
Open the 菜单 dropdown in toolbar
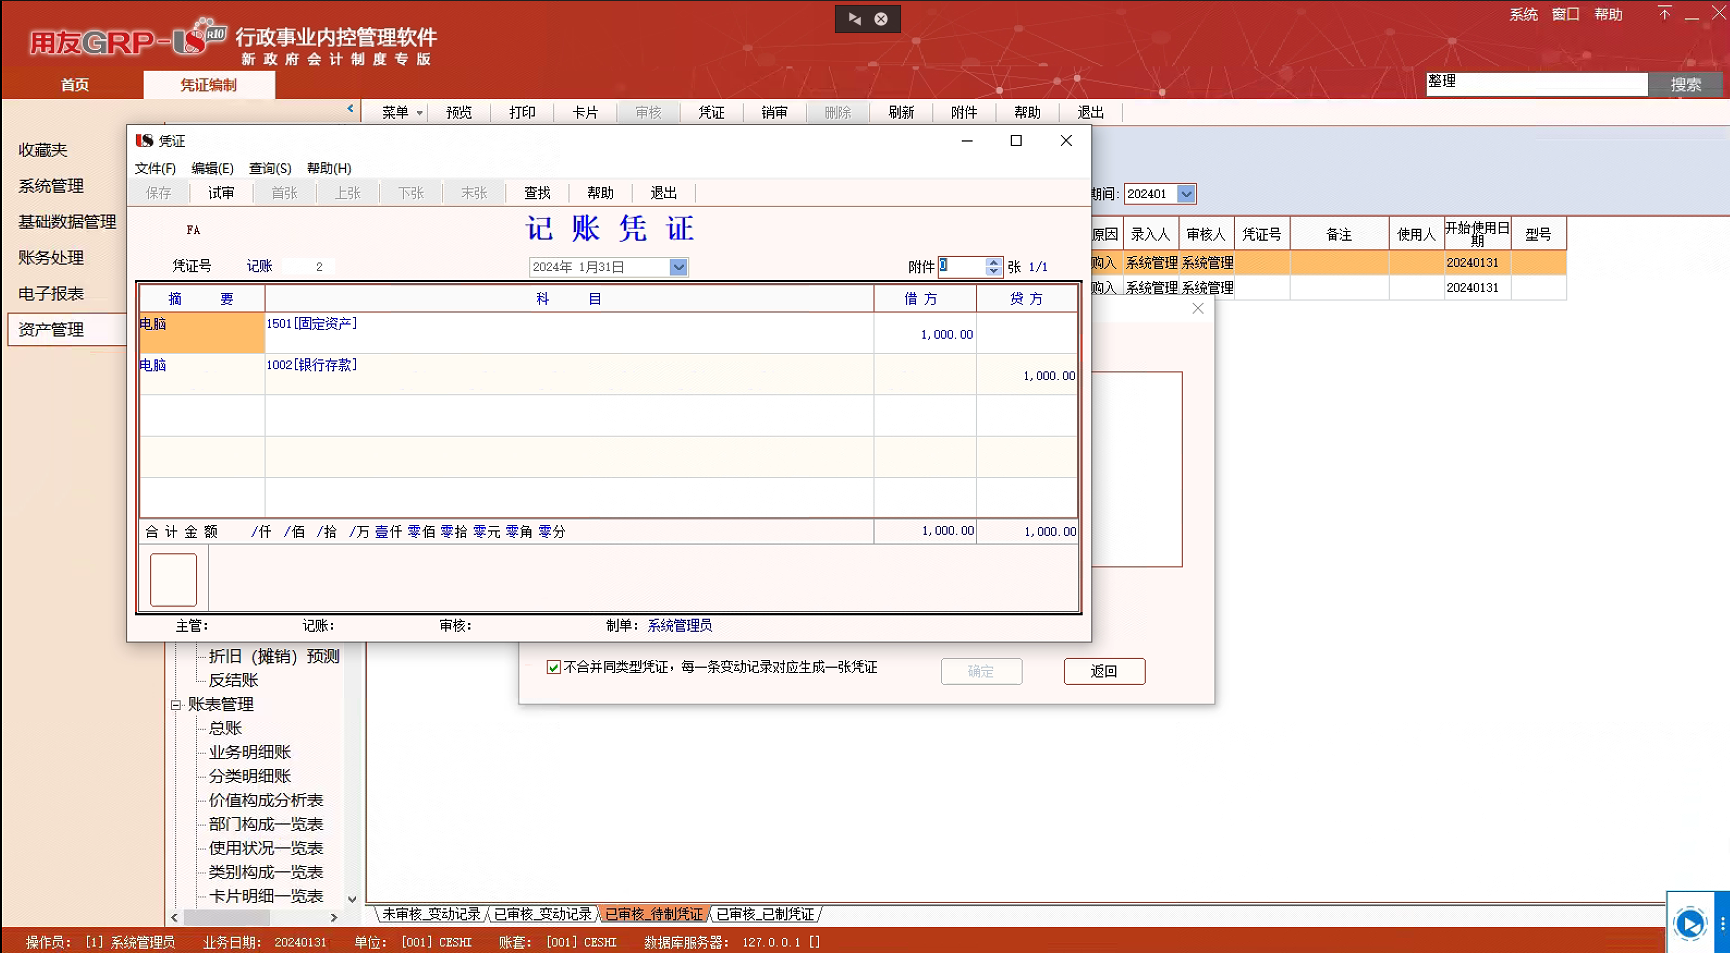point(402,112)
